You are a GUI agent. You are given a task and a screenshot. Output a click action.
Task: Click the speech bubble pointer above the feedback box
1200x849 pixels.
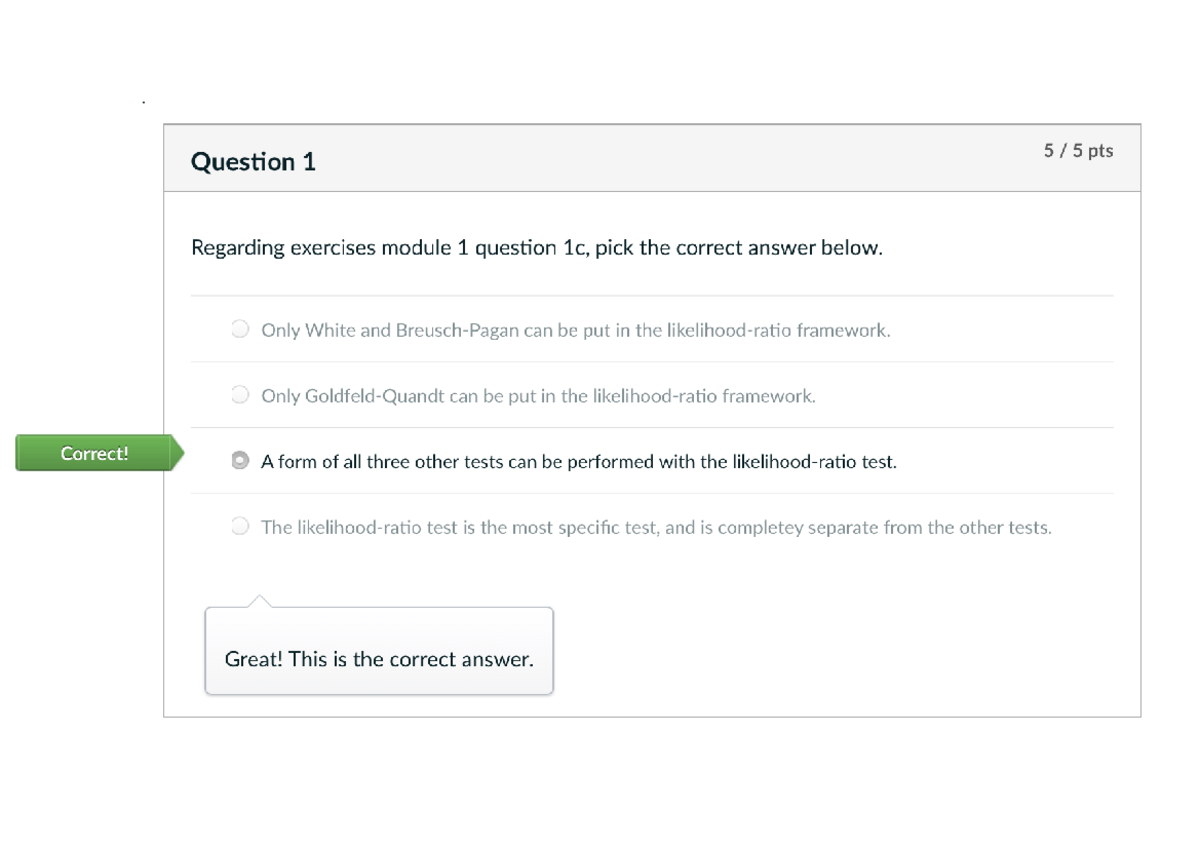click(x=258, y=600)
